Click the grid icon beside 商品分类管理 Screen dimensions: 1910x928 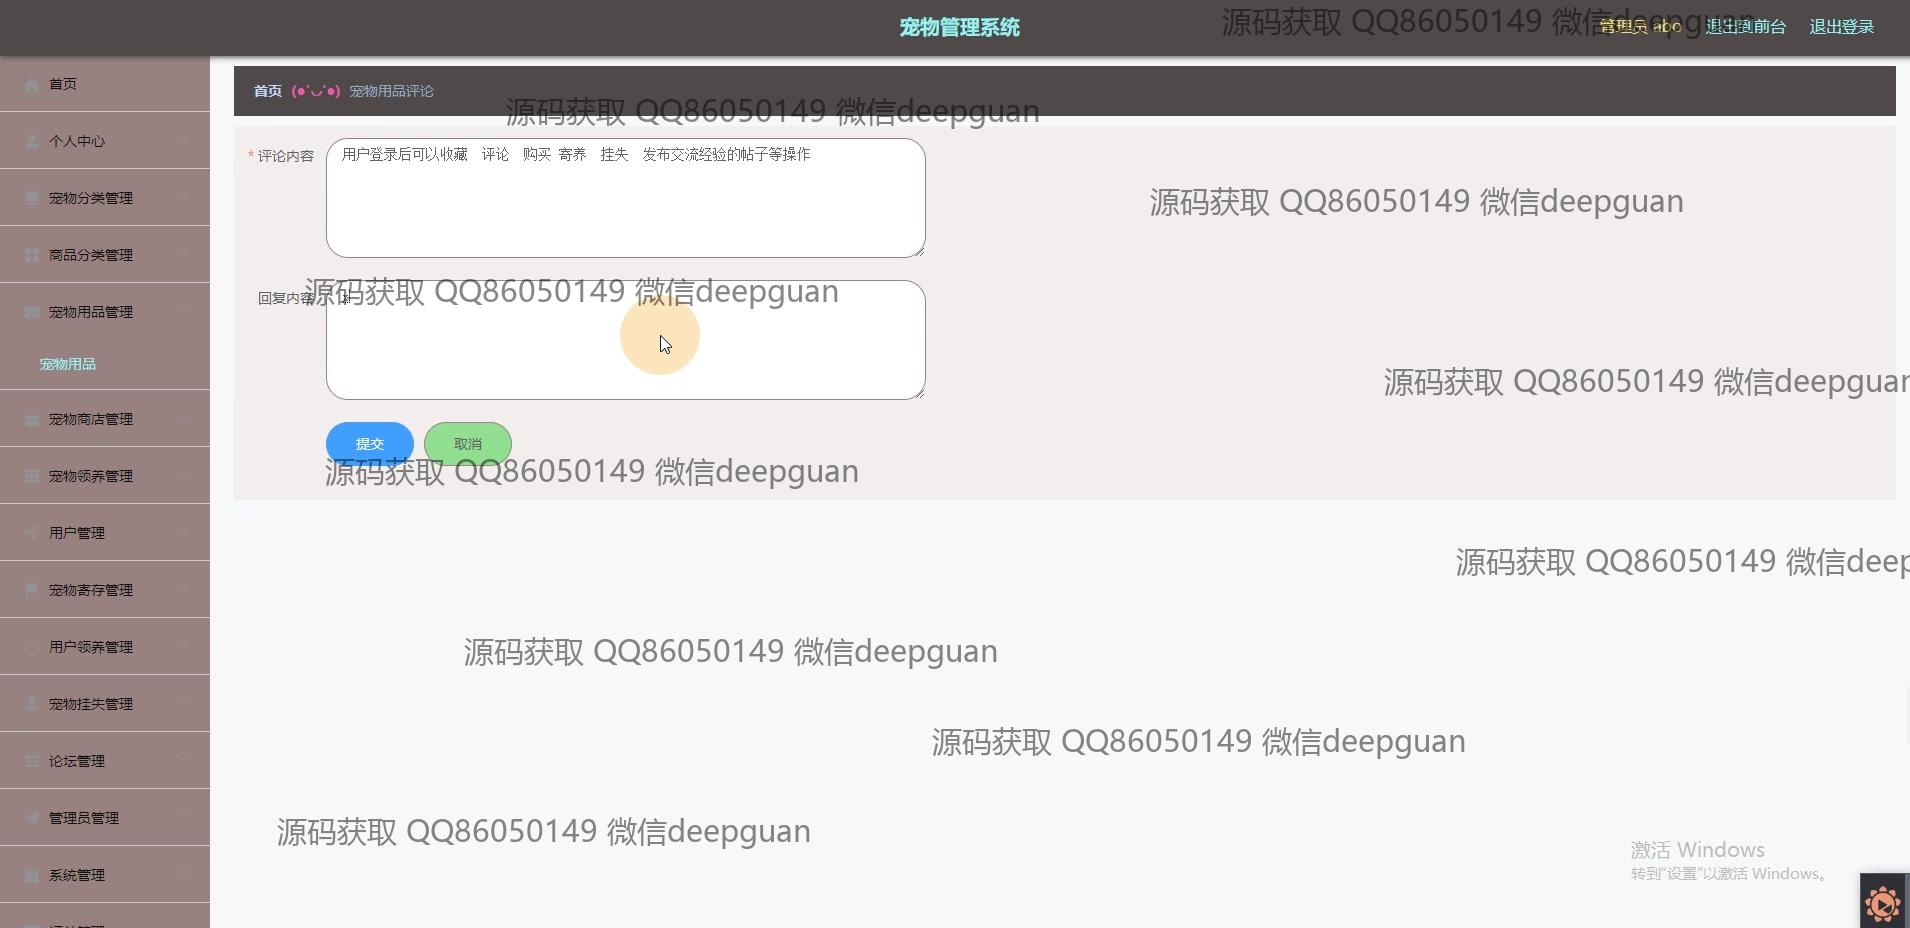(x=32, y=256)
